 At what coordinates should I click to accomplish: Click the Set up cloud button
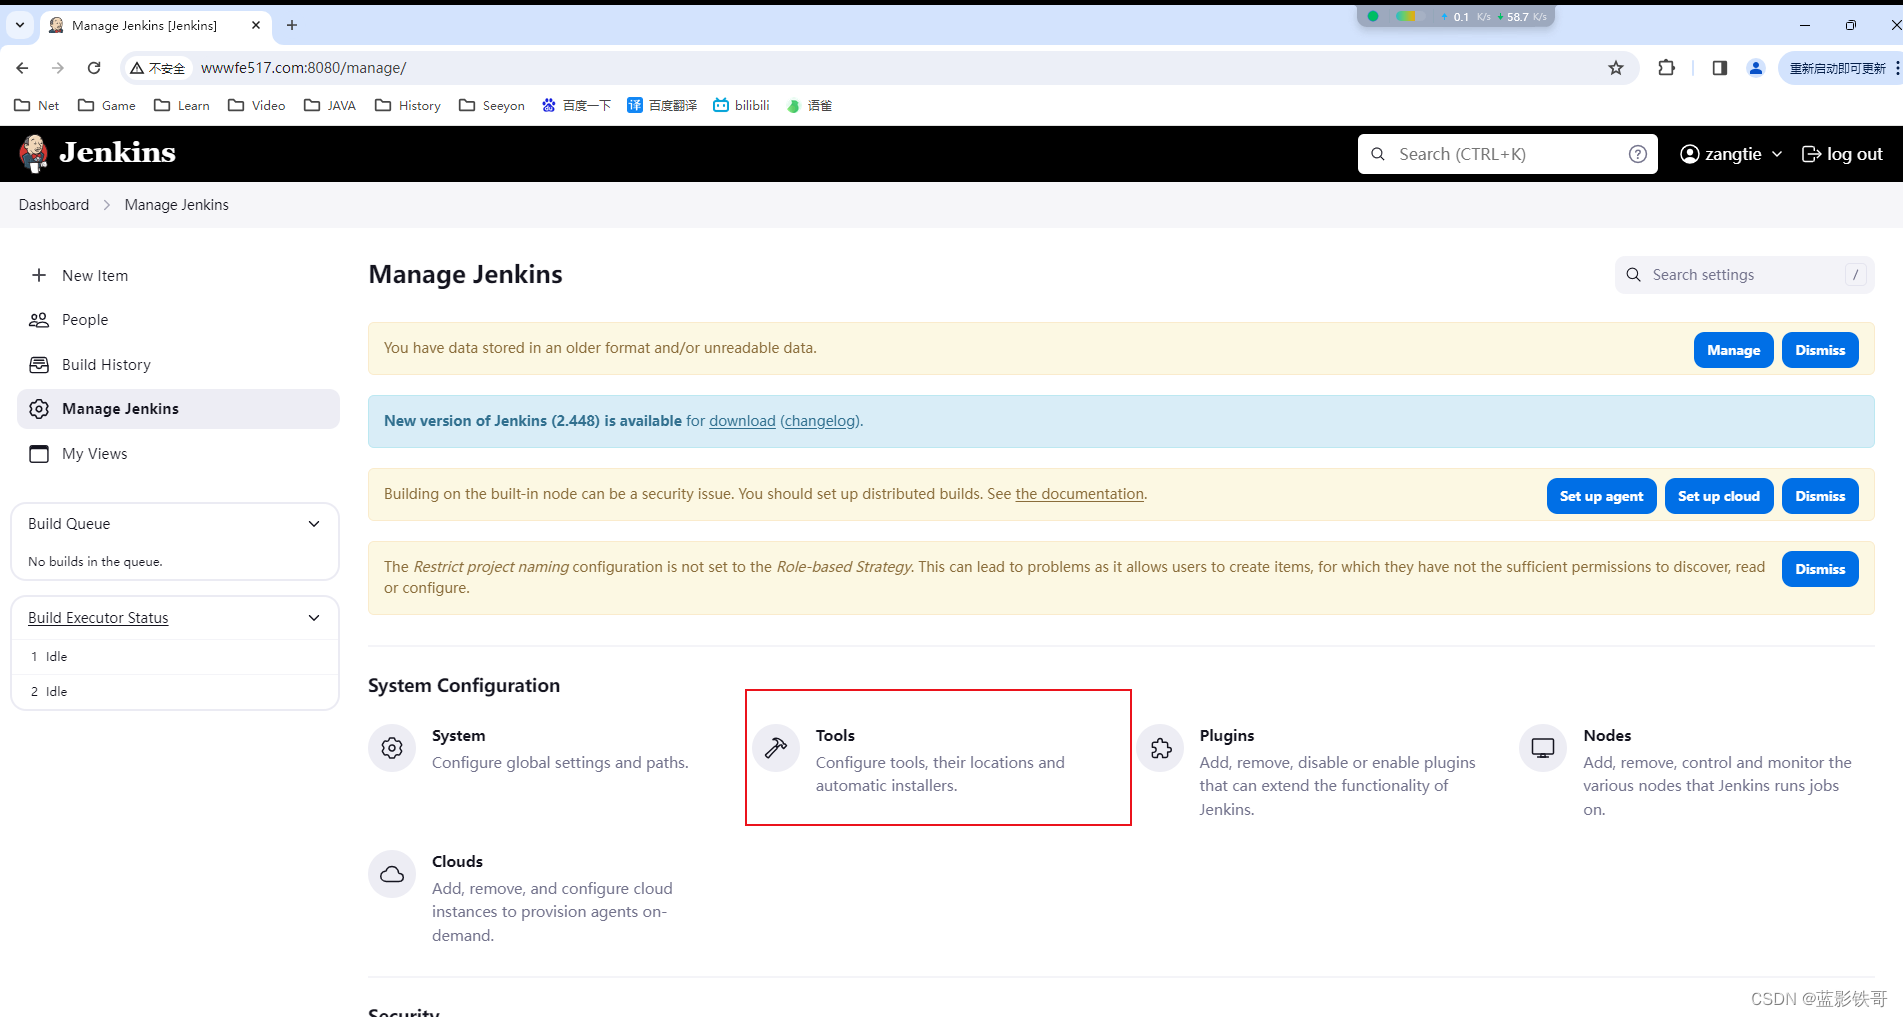click(1718, 496)
